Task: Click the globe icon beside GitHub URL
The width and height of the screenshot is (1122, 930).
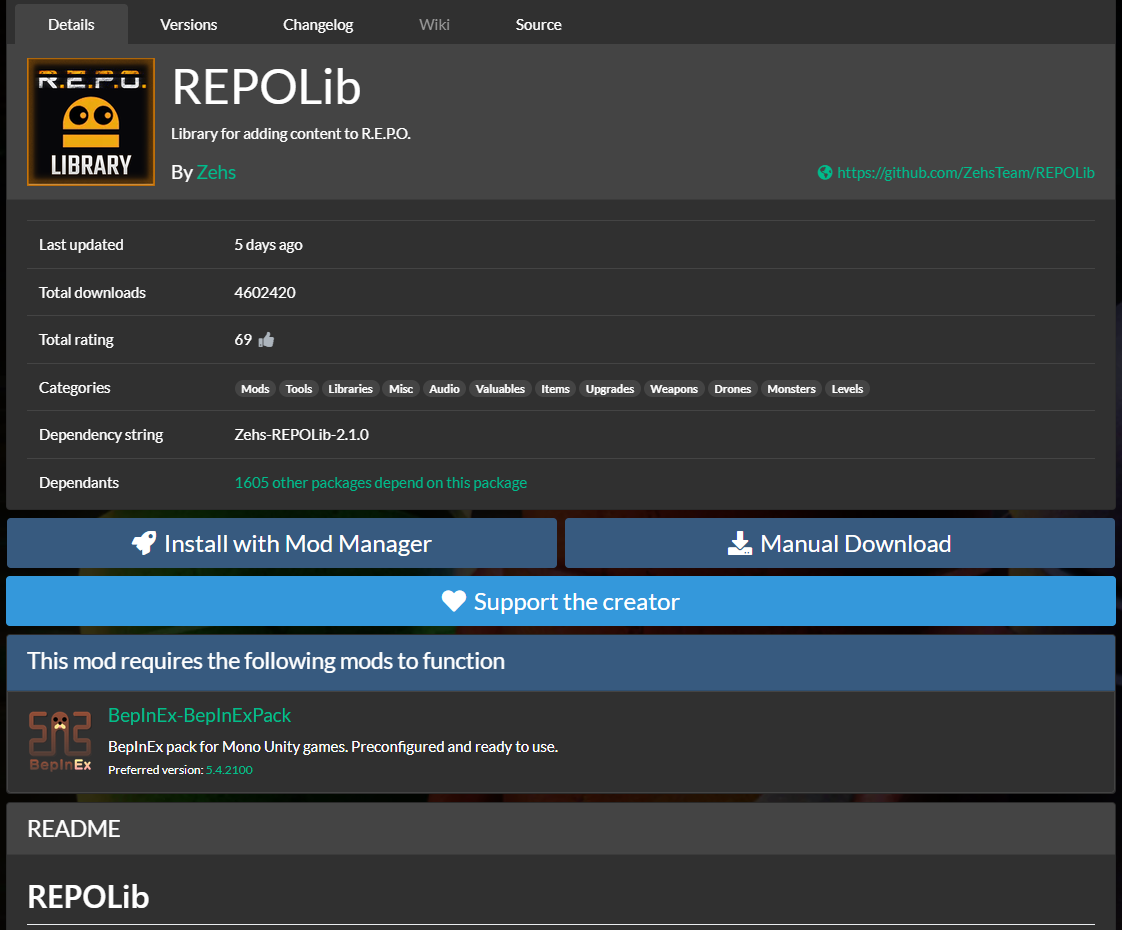Action: [x=825, y=172]
